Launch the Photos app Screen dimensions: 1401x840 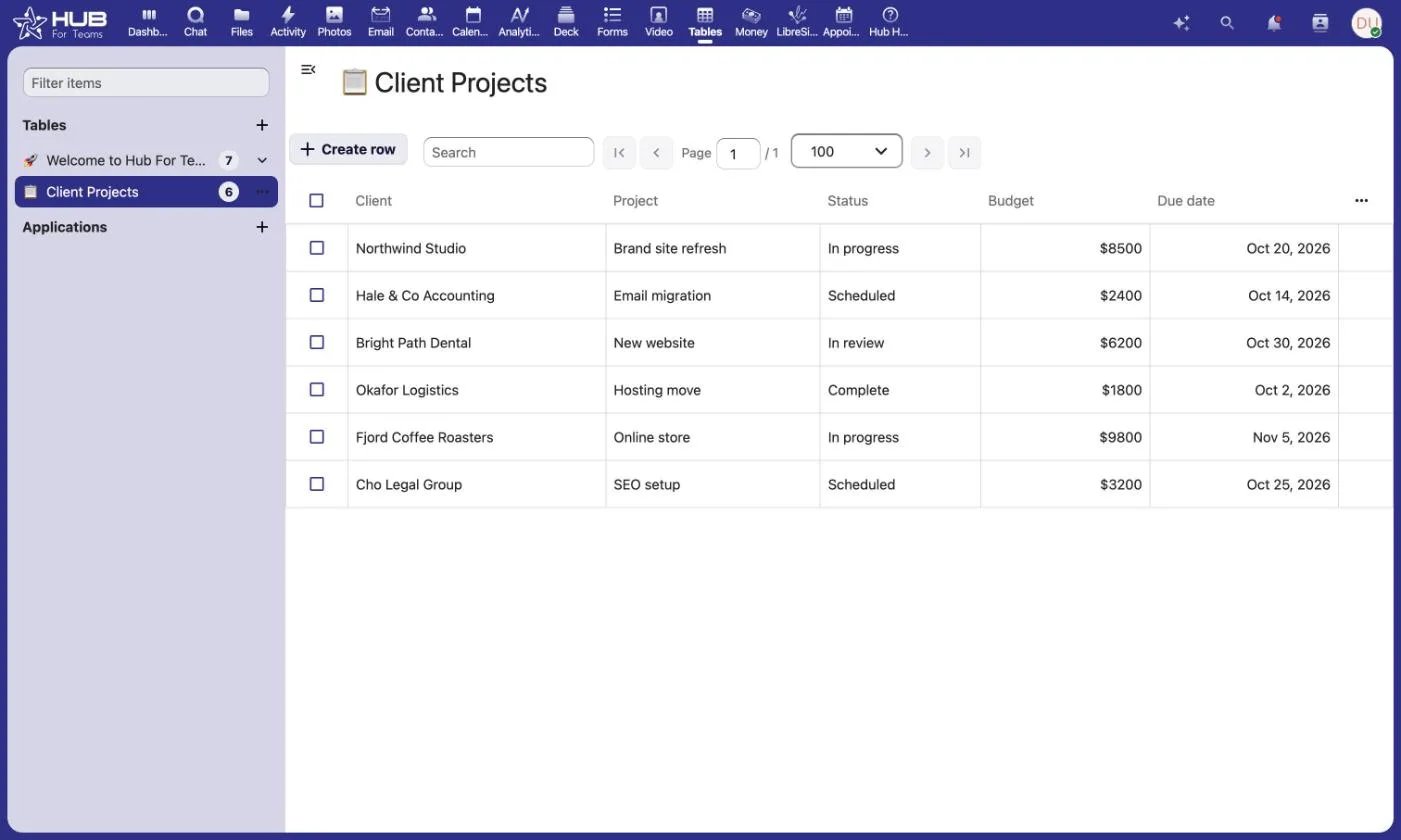click(x=334, y=22)
